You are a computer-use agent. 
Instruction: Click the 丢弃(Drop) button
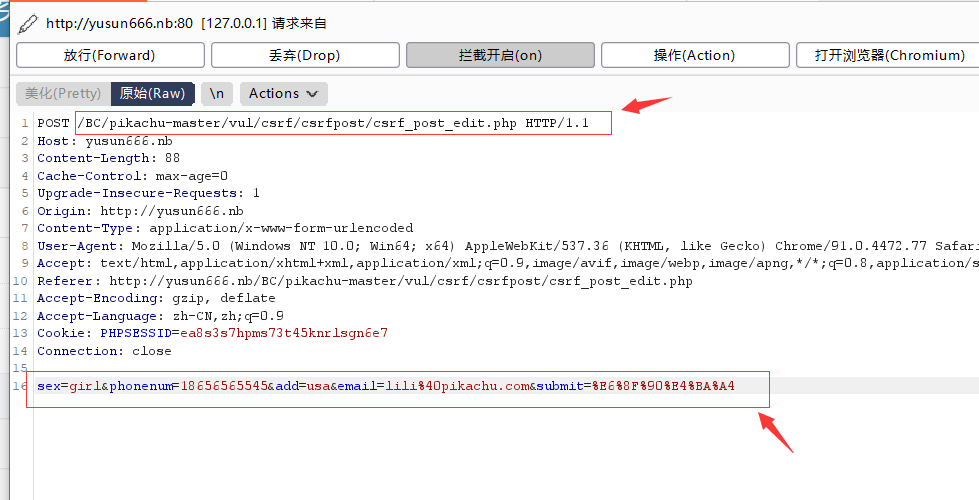click(305, 55)
